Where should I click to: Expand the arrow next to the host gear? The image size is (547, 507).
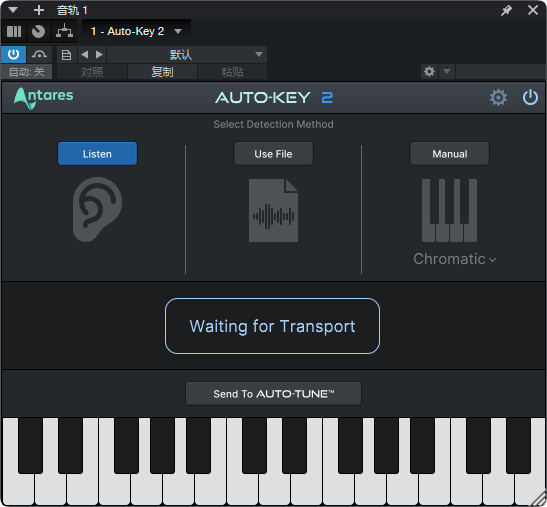pos(447,72)
